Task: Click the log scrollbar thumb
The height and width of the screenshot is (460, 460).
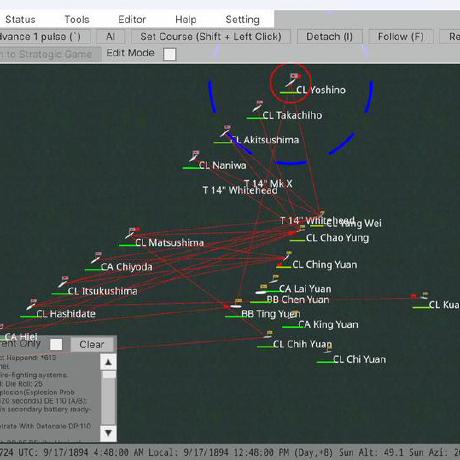Action: 108,375
